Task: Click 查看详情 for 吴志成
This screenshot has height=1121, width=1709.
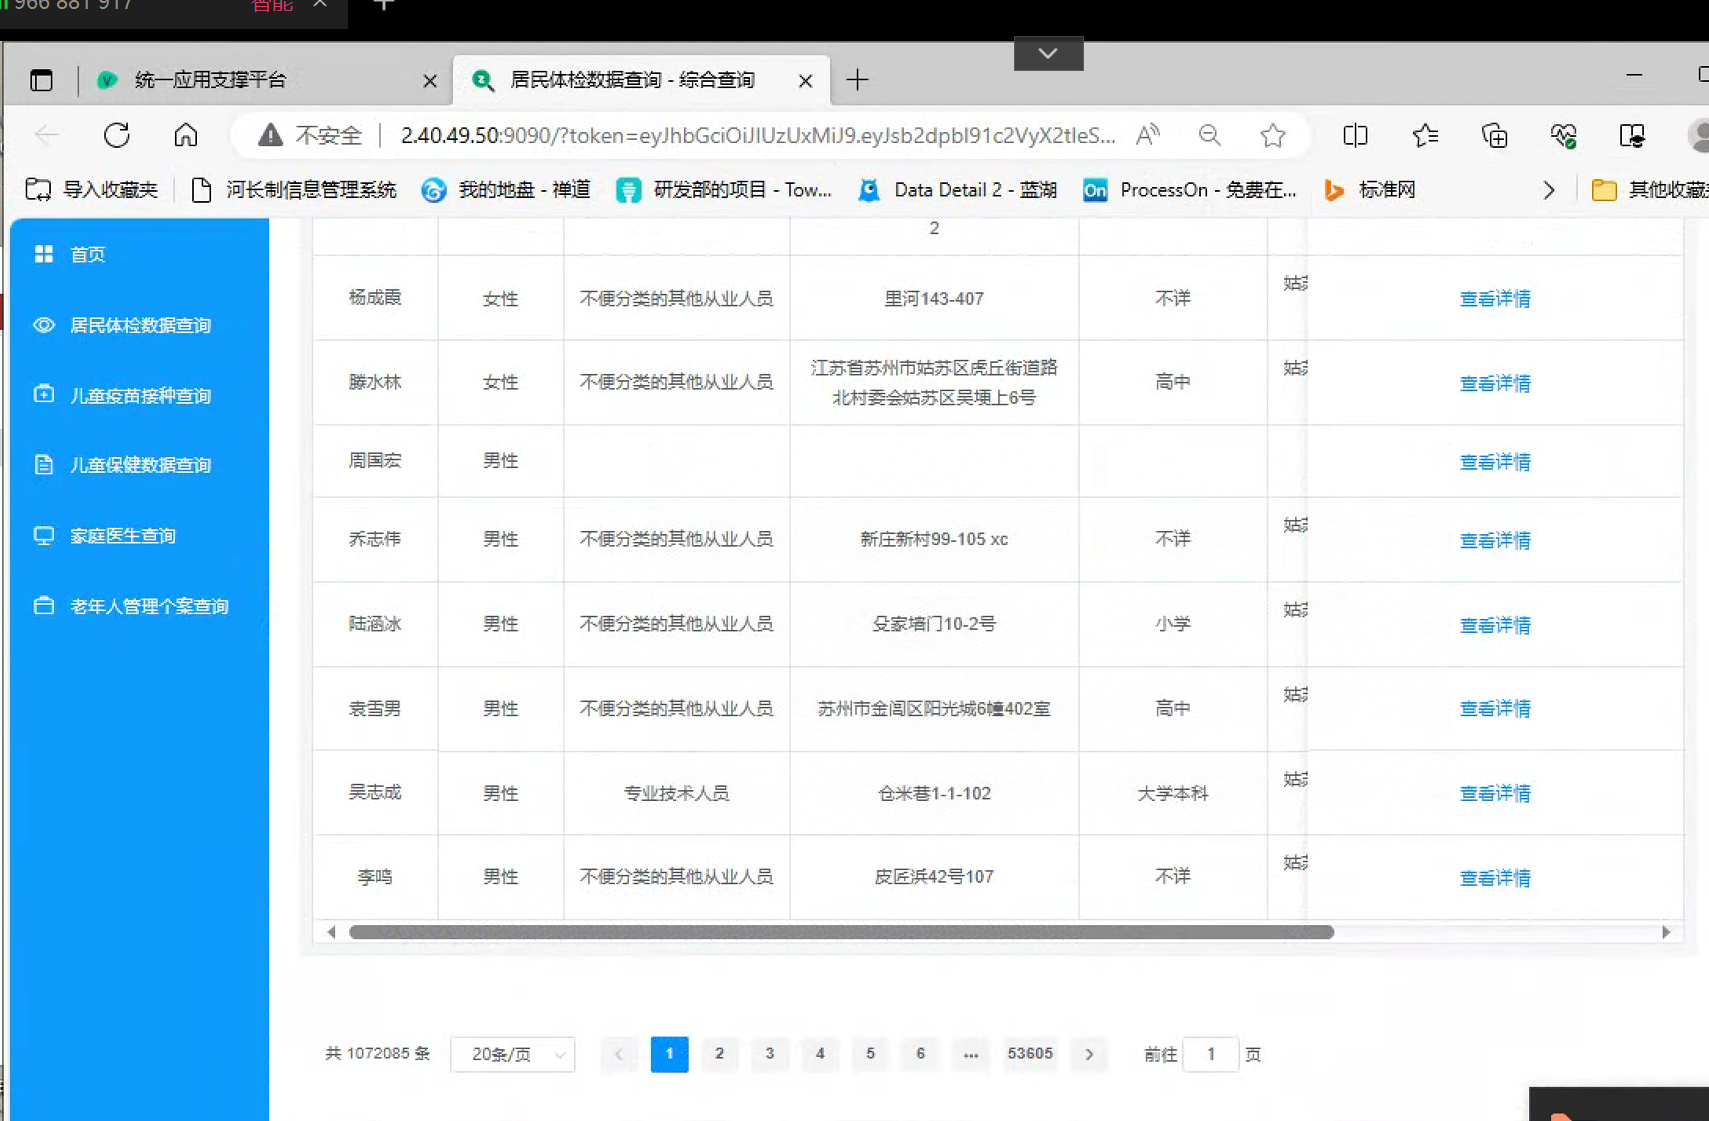Action: [x=1495, y=793]
